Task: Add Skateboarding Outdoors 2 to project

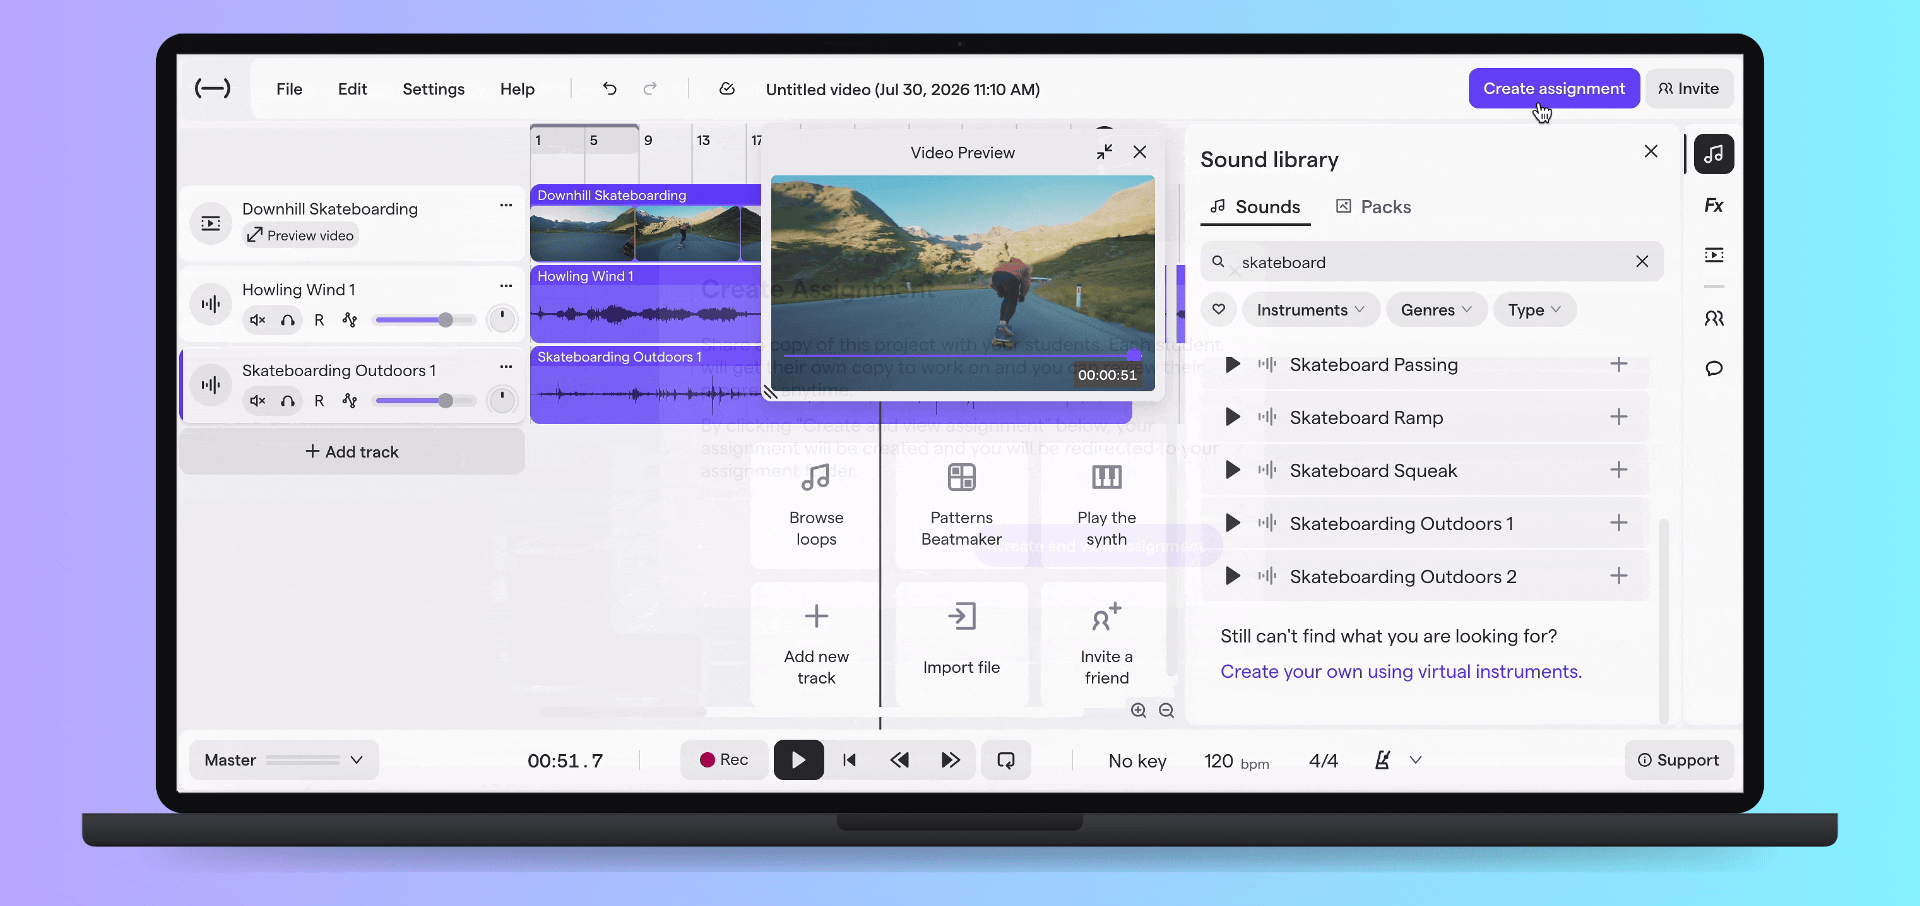Action: point(1619,576)
